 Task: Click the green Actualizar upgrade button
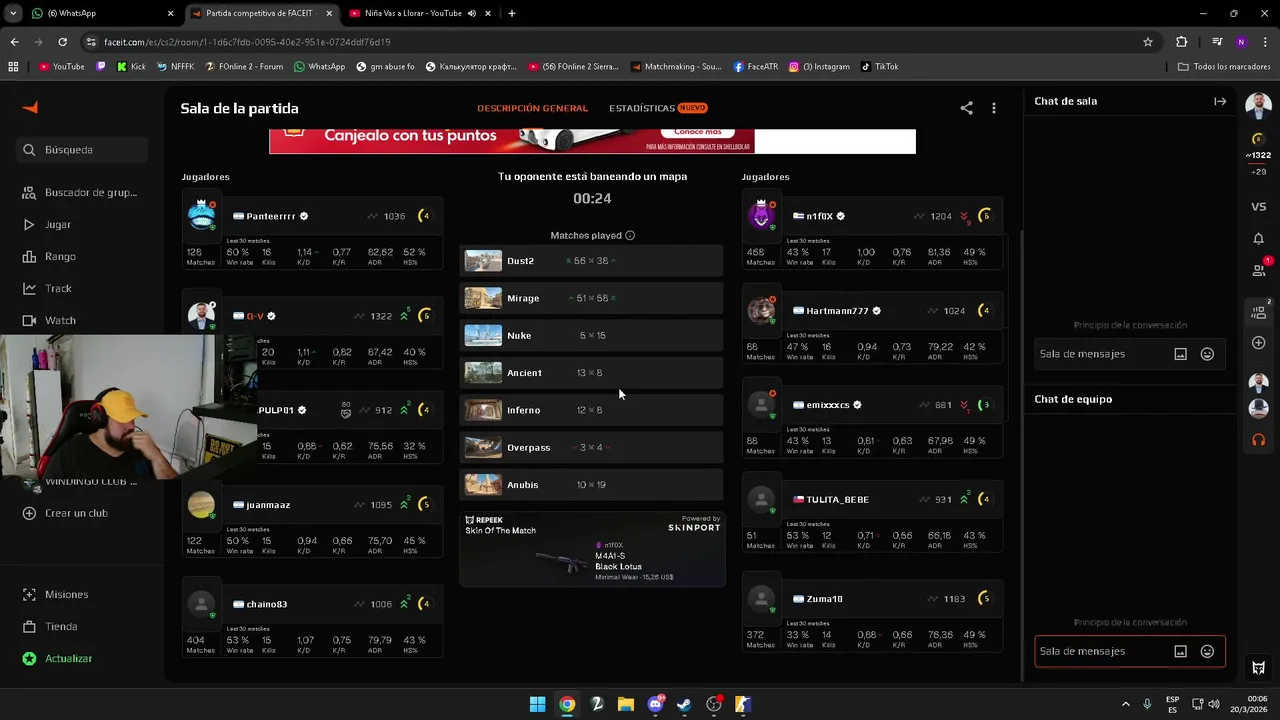pyautogui.click(x=58, y=658)
